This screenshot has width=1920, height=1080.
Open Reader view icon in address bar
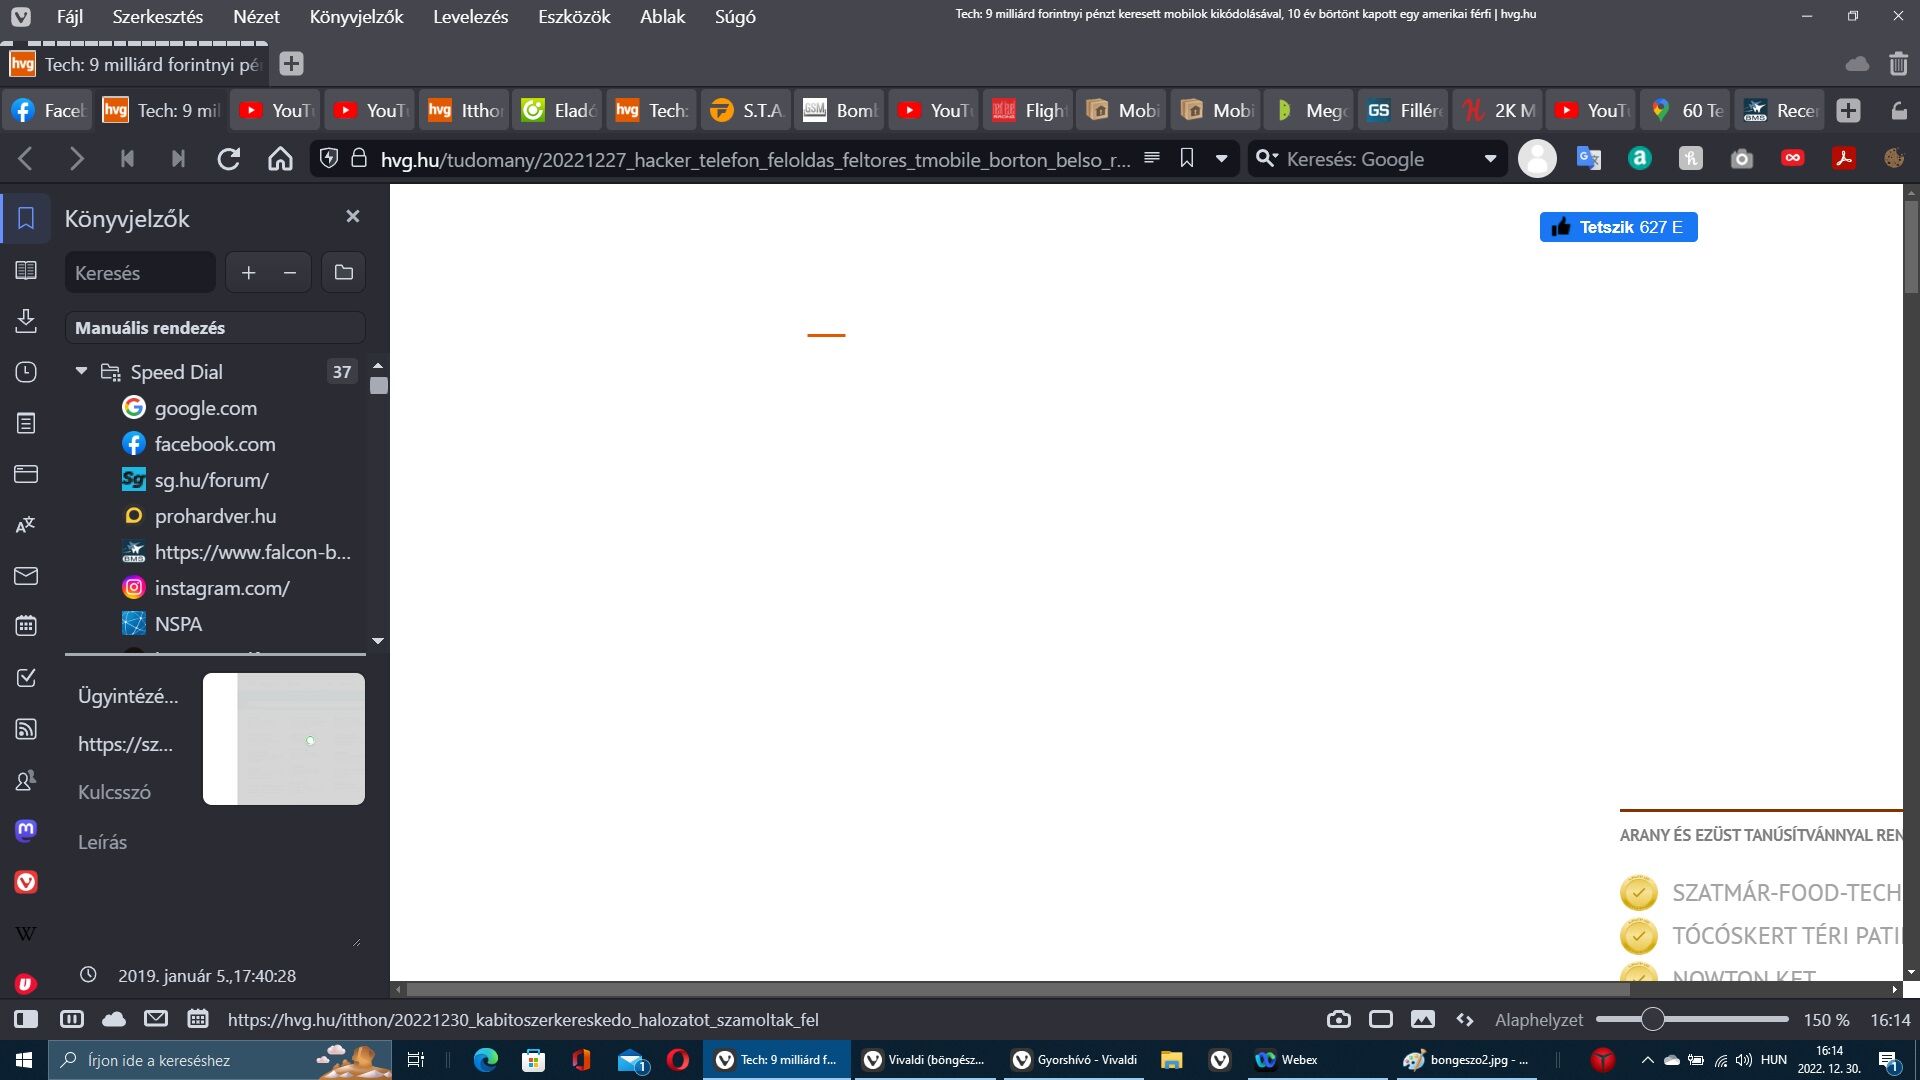point(1152,158)
